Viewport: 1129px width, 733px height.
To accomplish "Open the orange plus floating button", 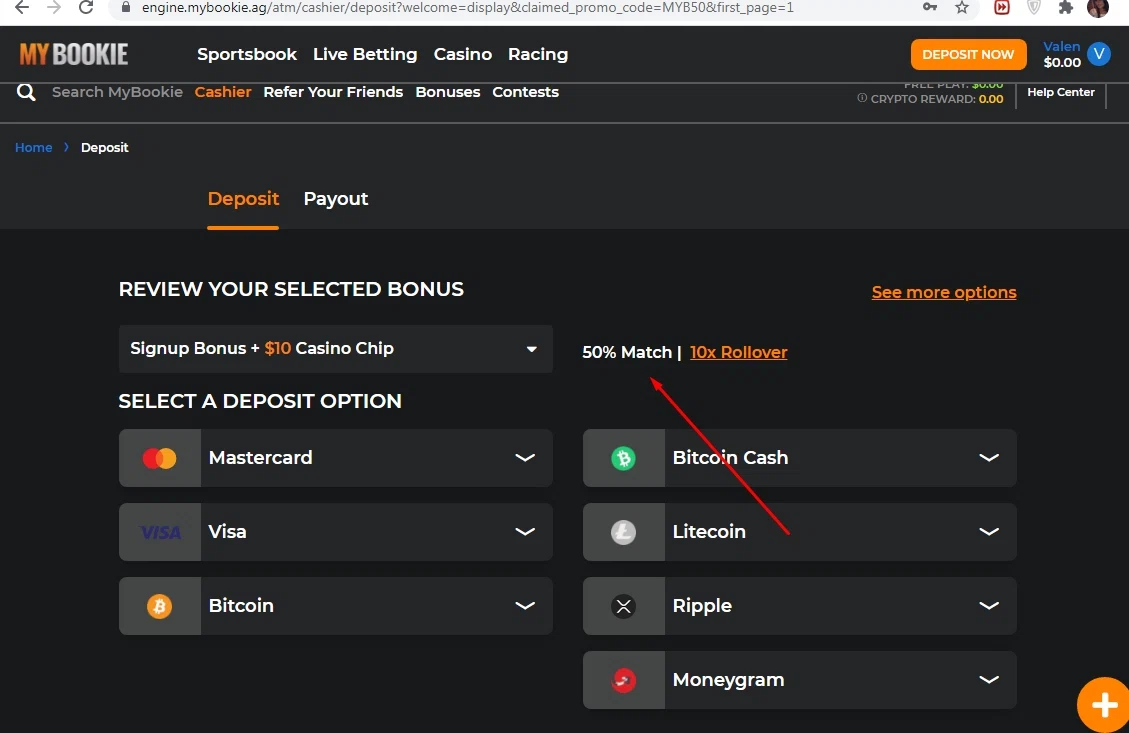I will pyautogui.click(x=1104, y=705).
